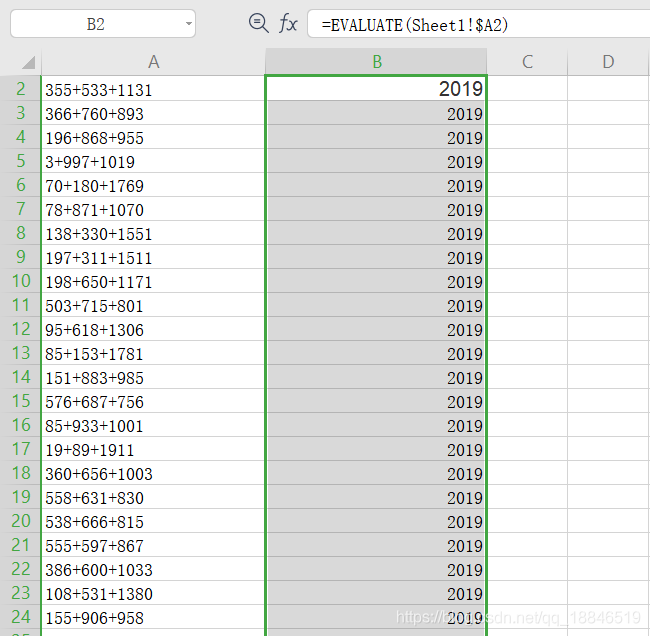Click empty cell D6

click(608, 185)
